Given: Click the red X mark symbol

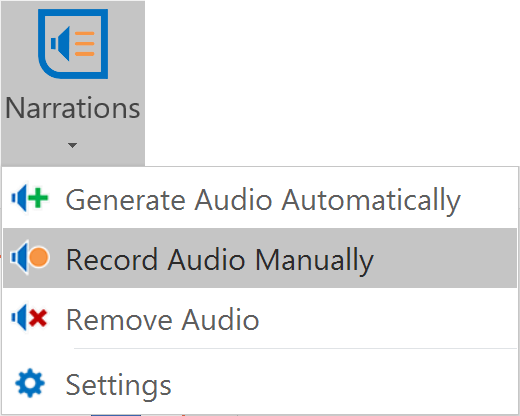Looking at the screenshot, I should point(38,318).
